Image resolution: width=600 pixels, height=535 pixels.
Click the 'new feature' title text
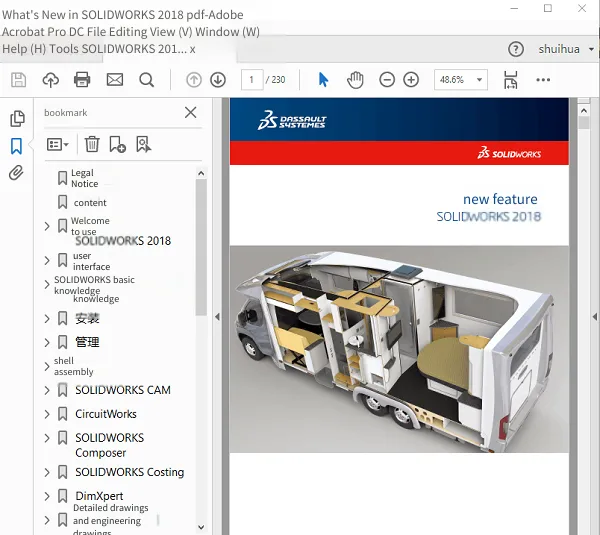point(500,199)
